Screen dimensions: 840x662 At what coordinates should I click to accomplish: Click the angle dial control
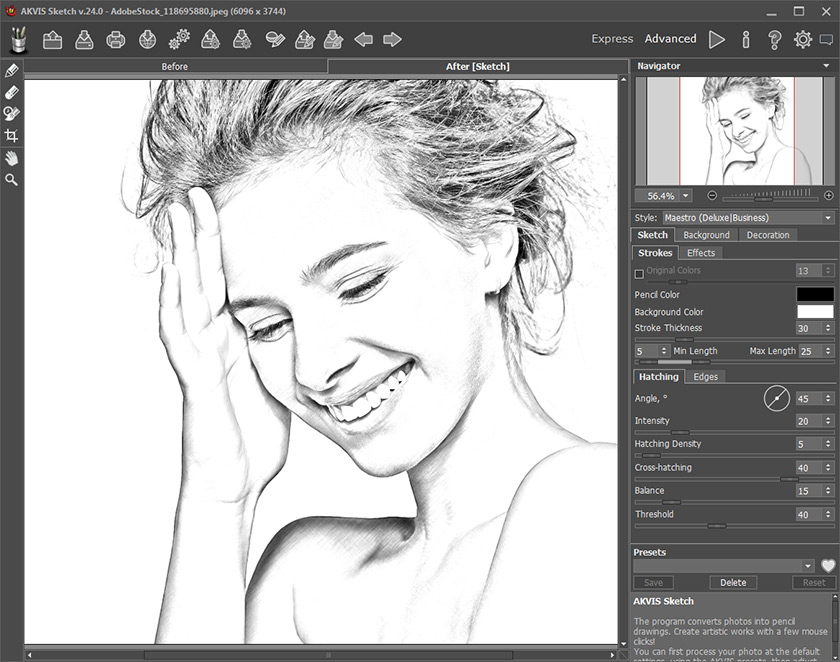tap(776, 398)
